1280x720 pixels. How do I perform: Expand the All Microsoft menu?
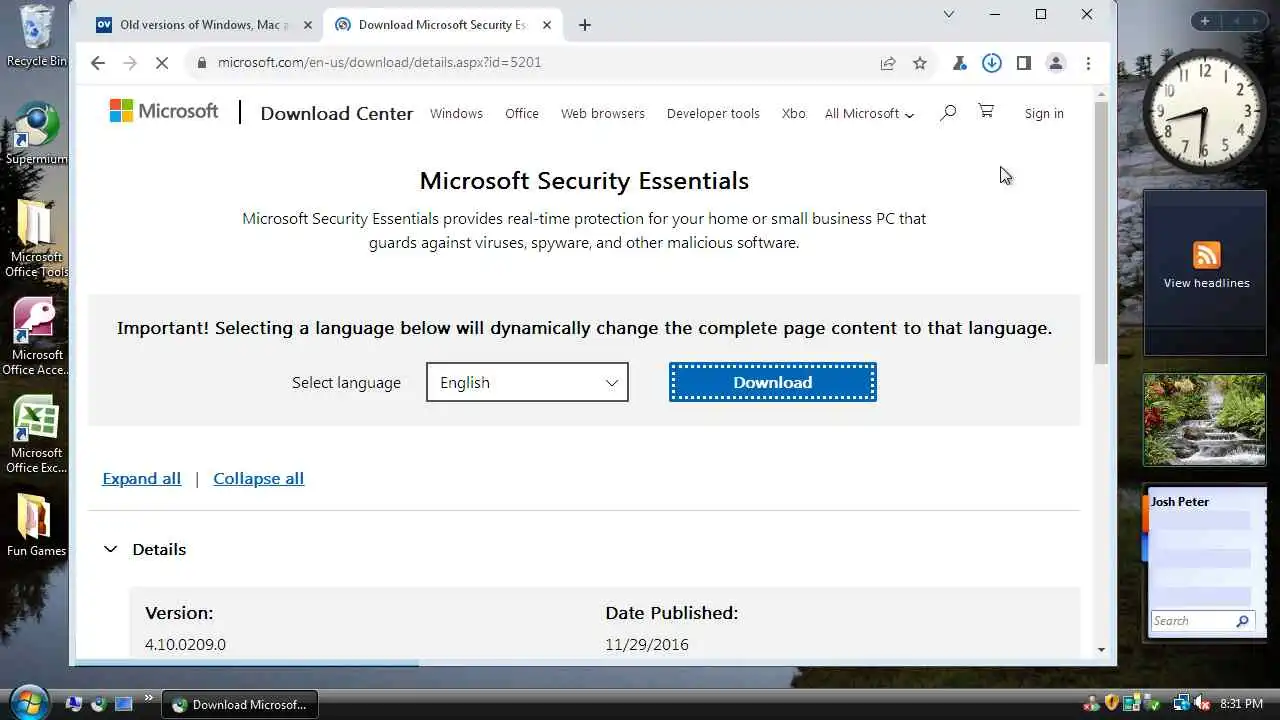coord(869,113)
